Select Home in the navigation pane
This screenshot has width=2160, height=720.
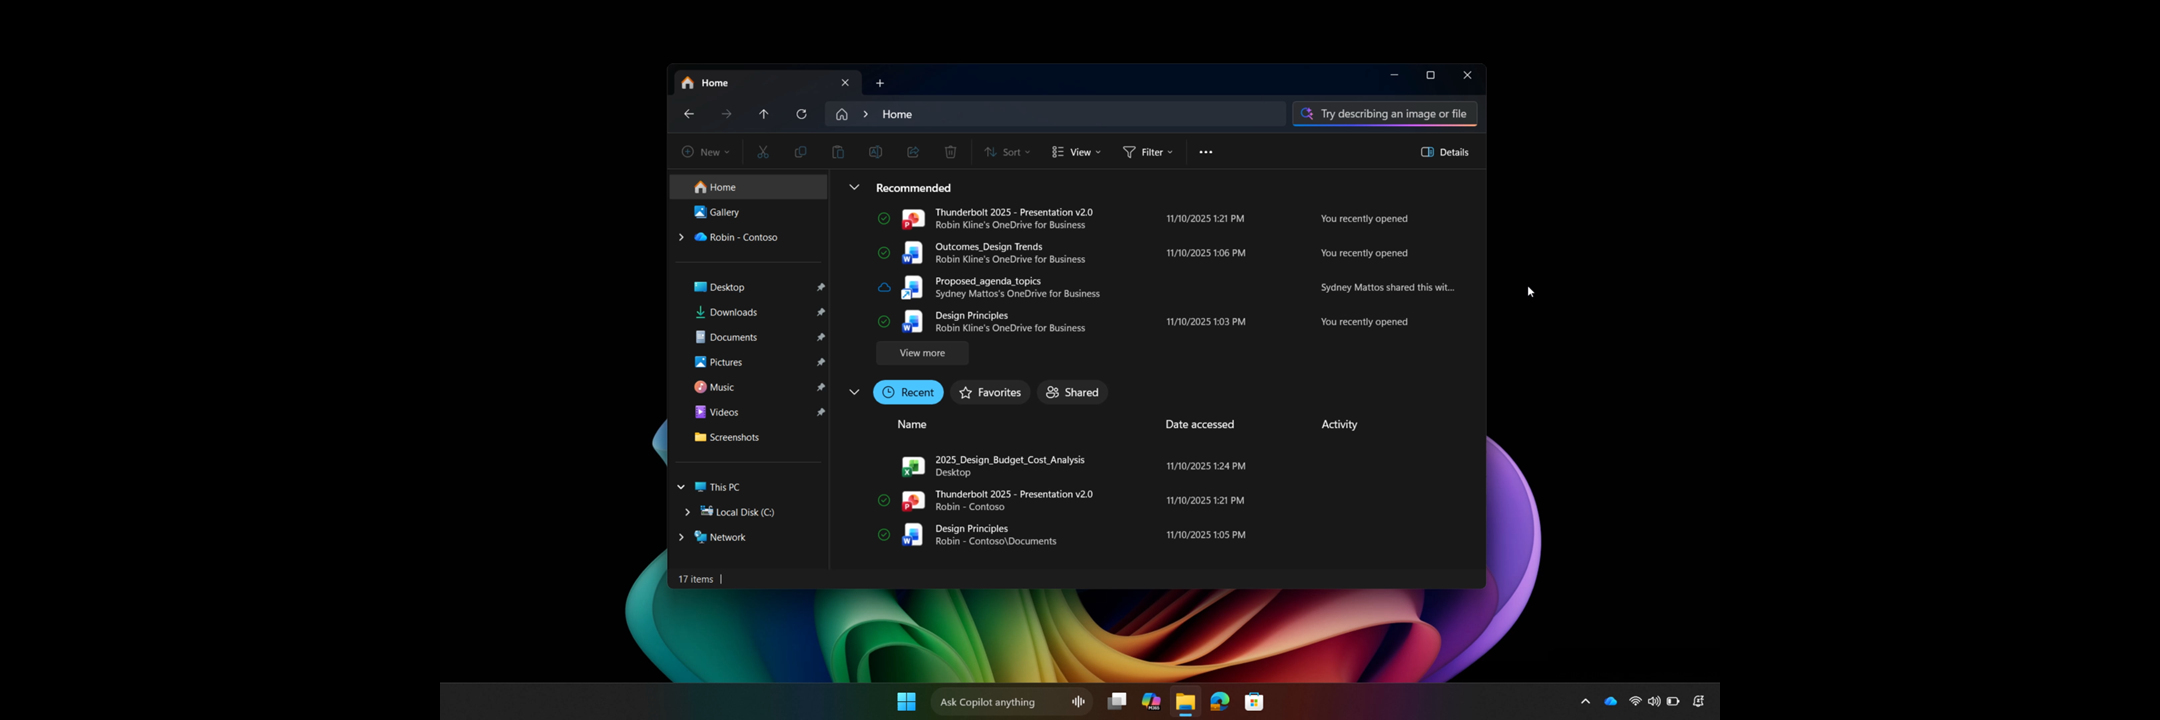point(749,187)
